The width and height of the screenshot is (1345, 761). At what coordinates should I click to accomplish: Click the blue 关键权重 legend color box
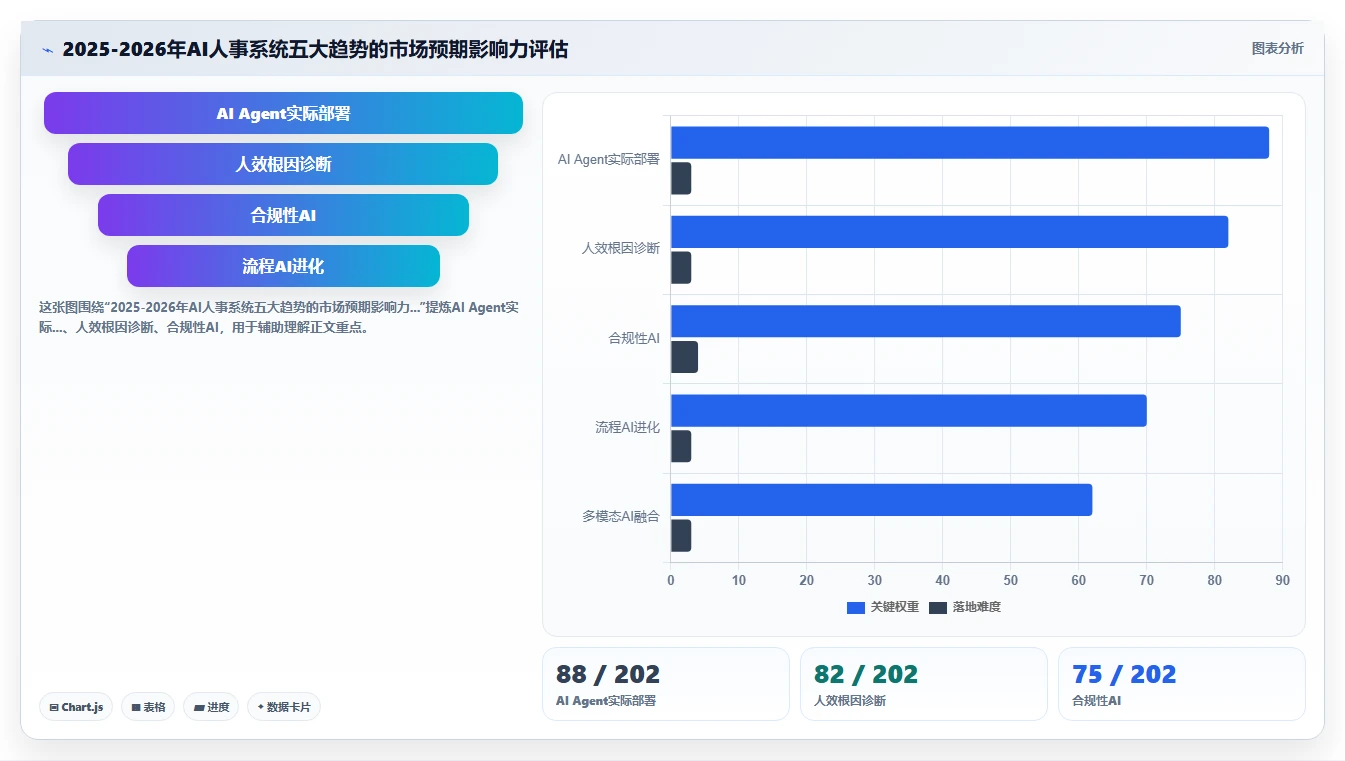click(x=856, y=607)
